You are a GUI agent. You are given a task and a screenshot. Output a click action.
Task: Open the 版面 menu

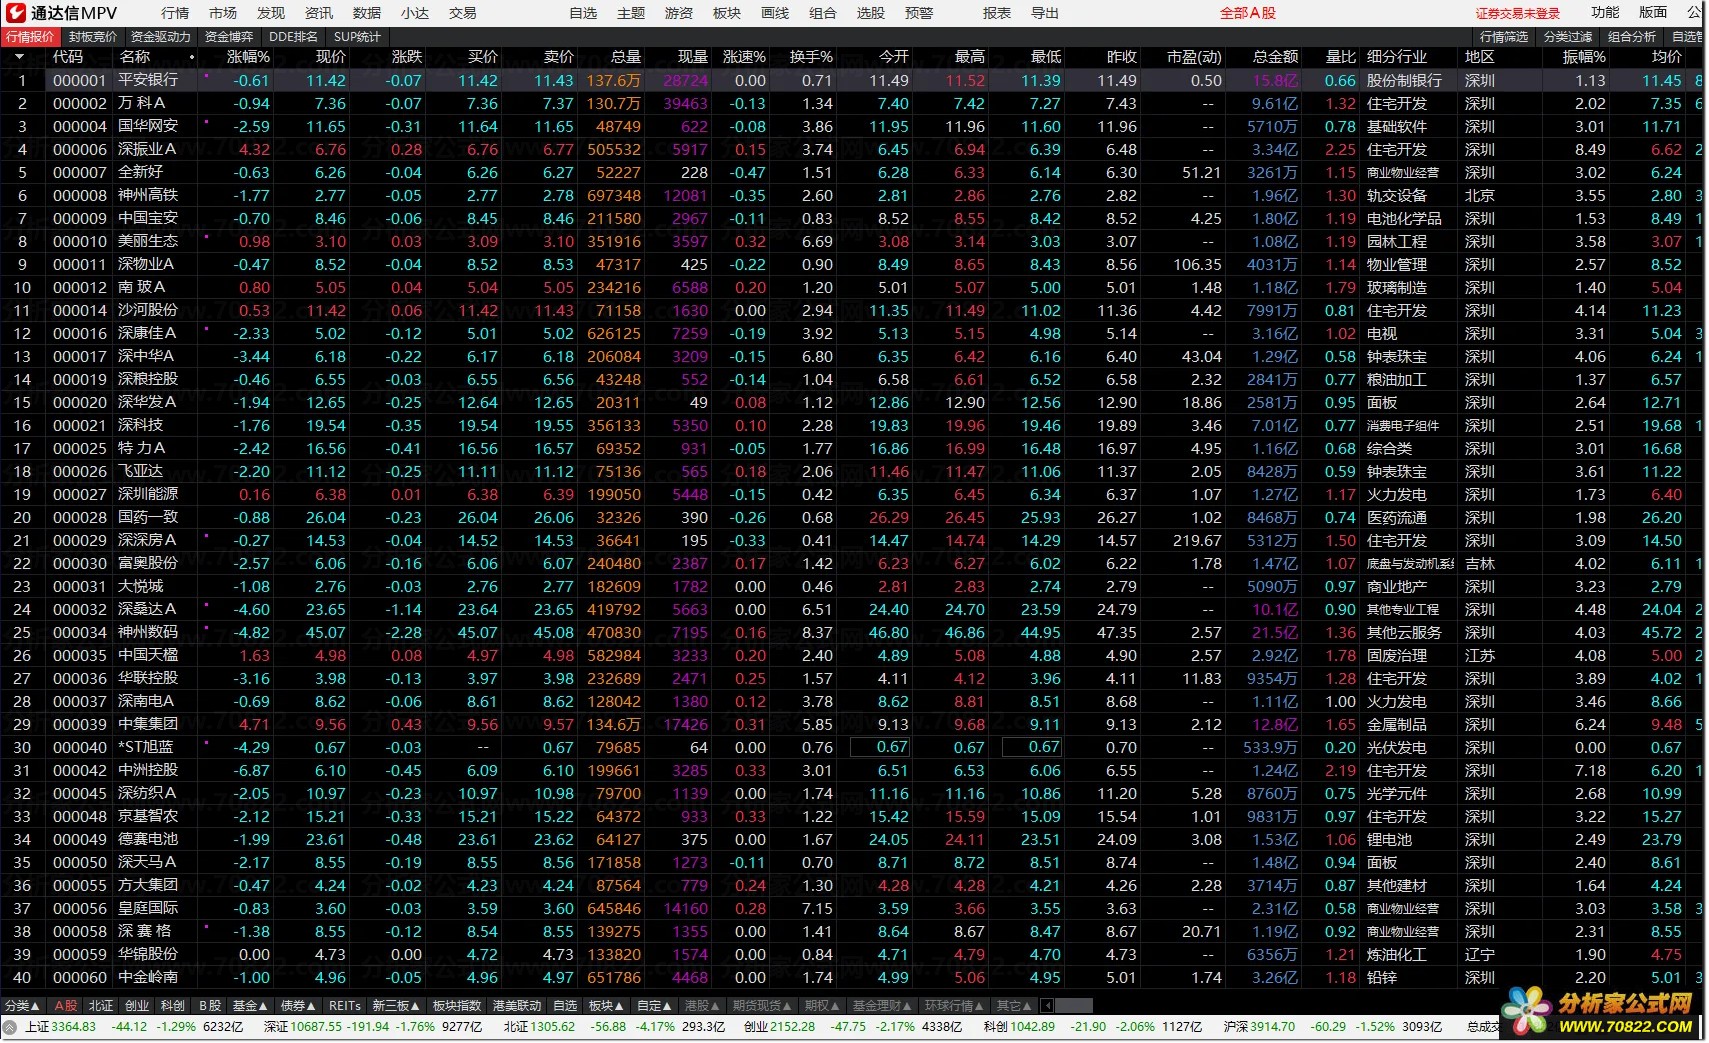click(1653, 12)
